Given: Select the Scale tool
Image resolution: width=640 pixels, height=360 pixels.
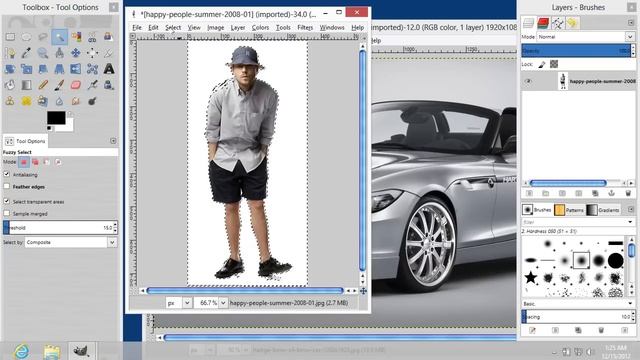Looking at the screenshot, I should point(27,69).
